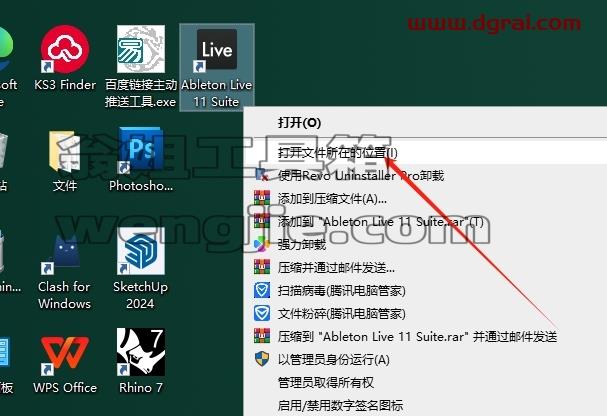Image resolution: width=607 pixels, height=416 pixels.
Task: Click the "Clash for Windows" icon label
Action: pyautogui.click(x=64, y=295)
